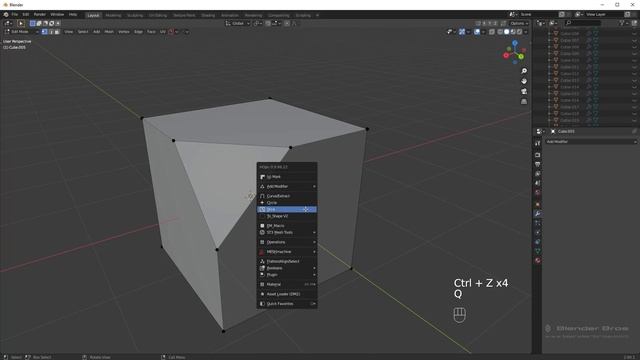Open the Object Data mesh properties tab

coord(538,251)
